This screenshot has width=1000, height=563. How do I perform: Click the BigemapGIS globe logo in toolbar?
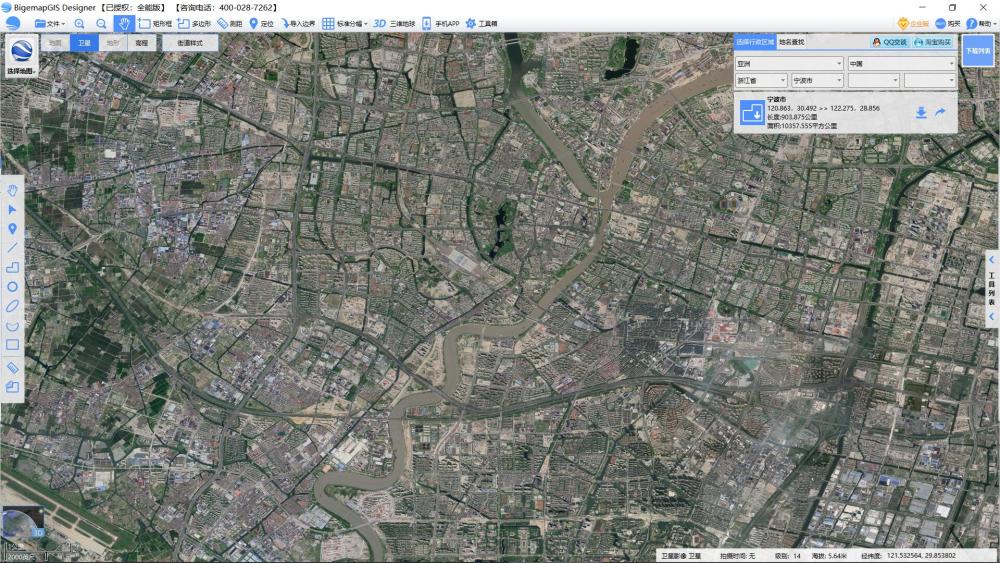(x=13, y=24)
